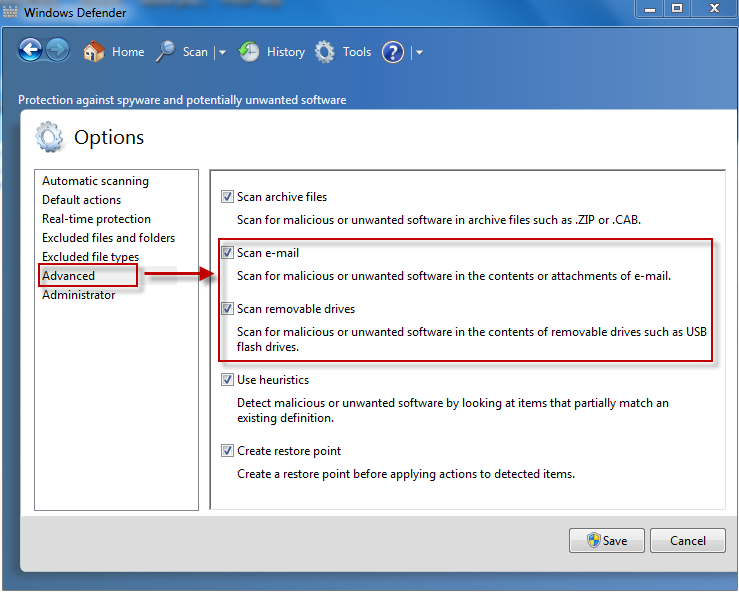Click the 'Scan archive files' label text
This screenshot has width=739, height=592.
point(282,197)
